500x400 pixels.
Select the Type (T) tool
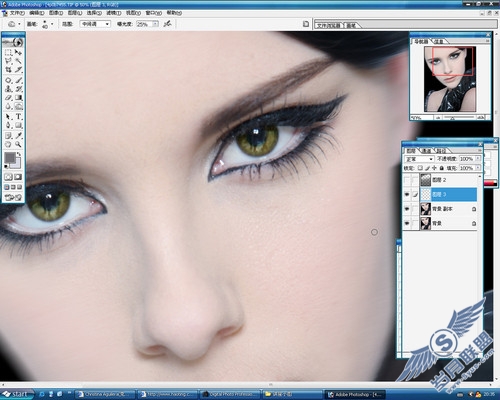point(19,117)
